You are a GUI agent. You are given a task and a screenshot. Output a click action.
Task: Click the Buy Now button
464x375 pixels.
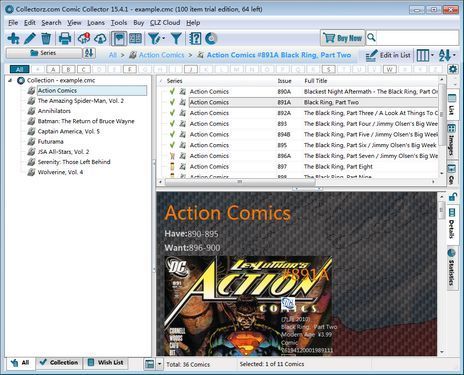coord(342,38)
